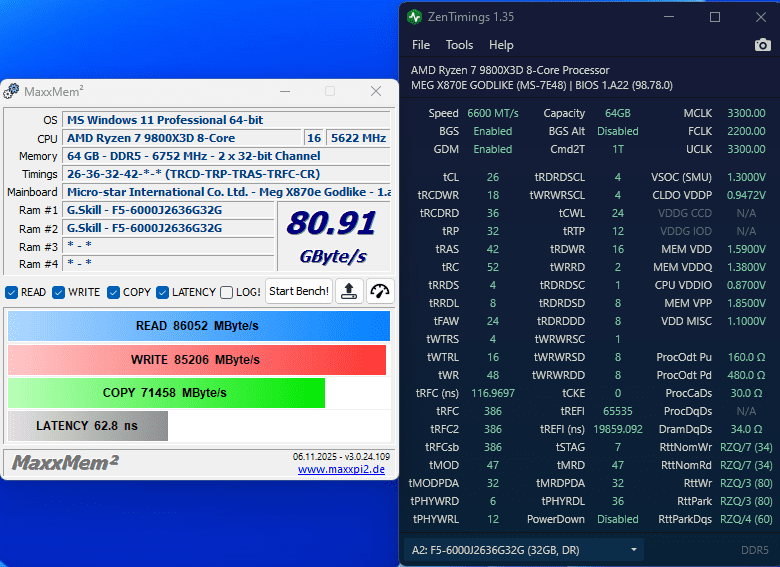Image resolution: width=780 pixels, height=567 pixels.
Task: Click the FCLK 2200.00 value
Action: (x=746, y=131)
